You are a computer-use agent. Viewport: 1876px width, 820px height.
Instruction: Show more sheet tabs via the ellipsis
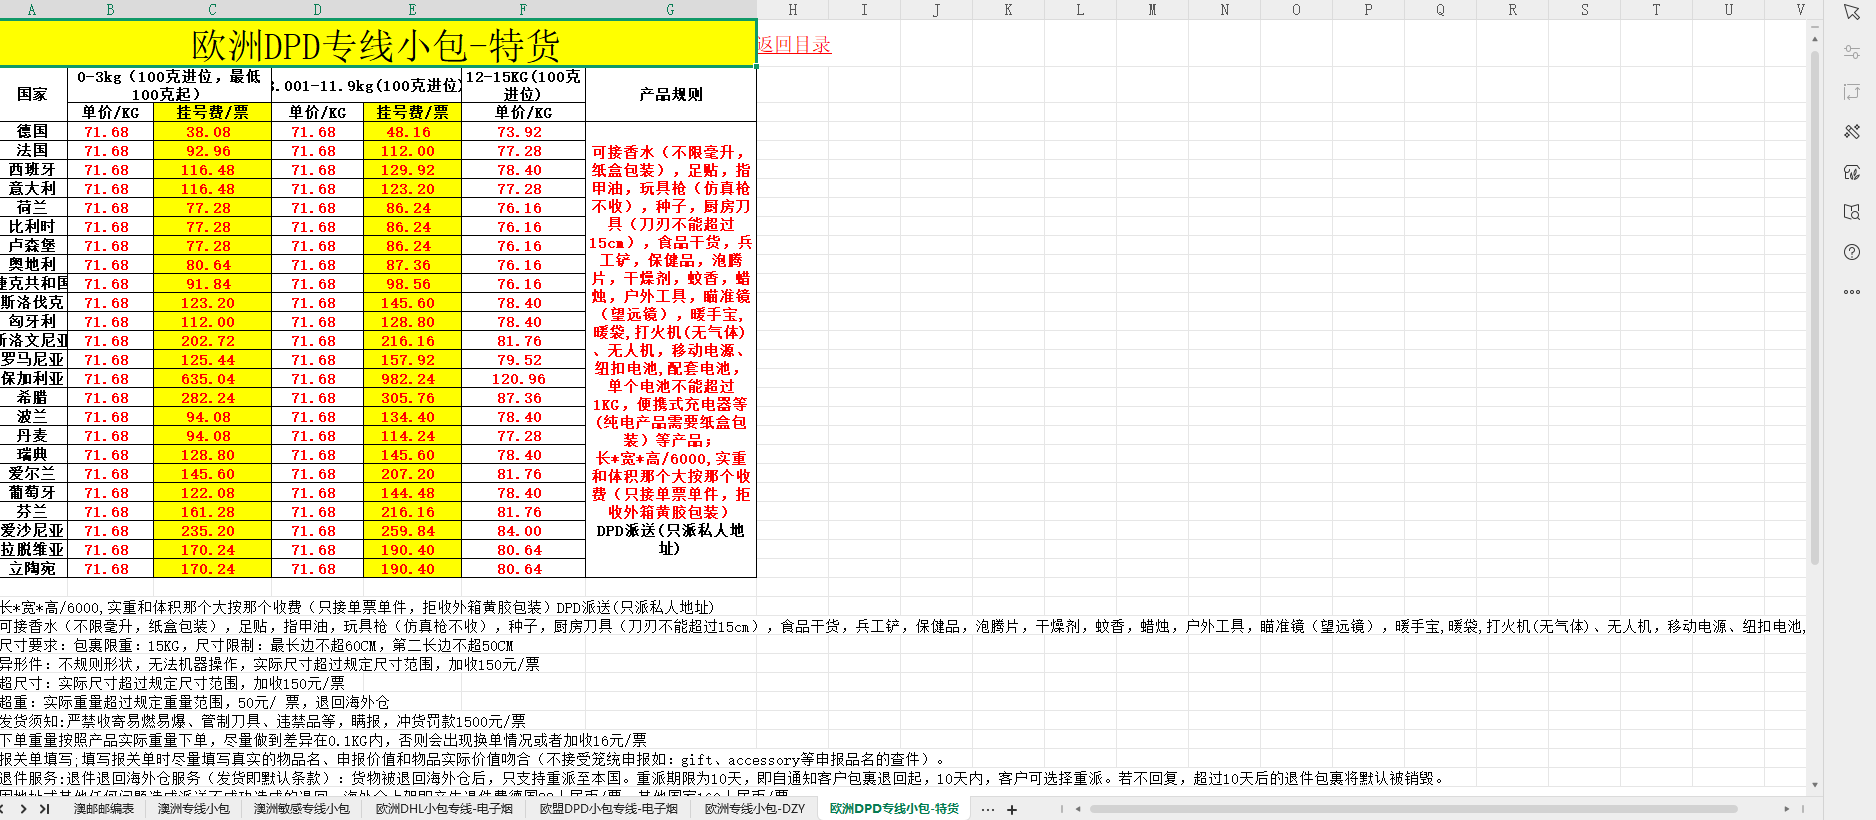988,810
